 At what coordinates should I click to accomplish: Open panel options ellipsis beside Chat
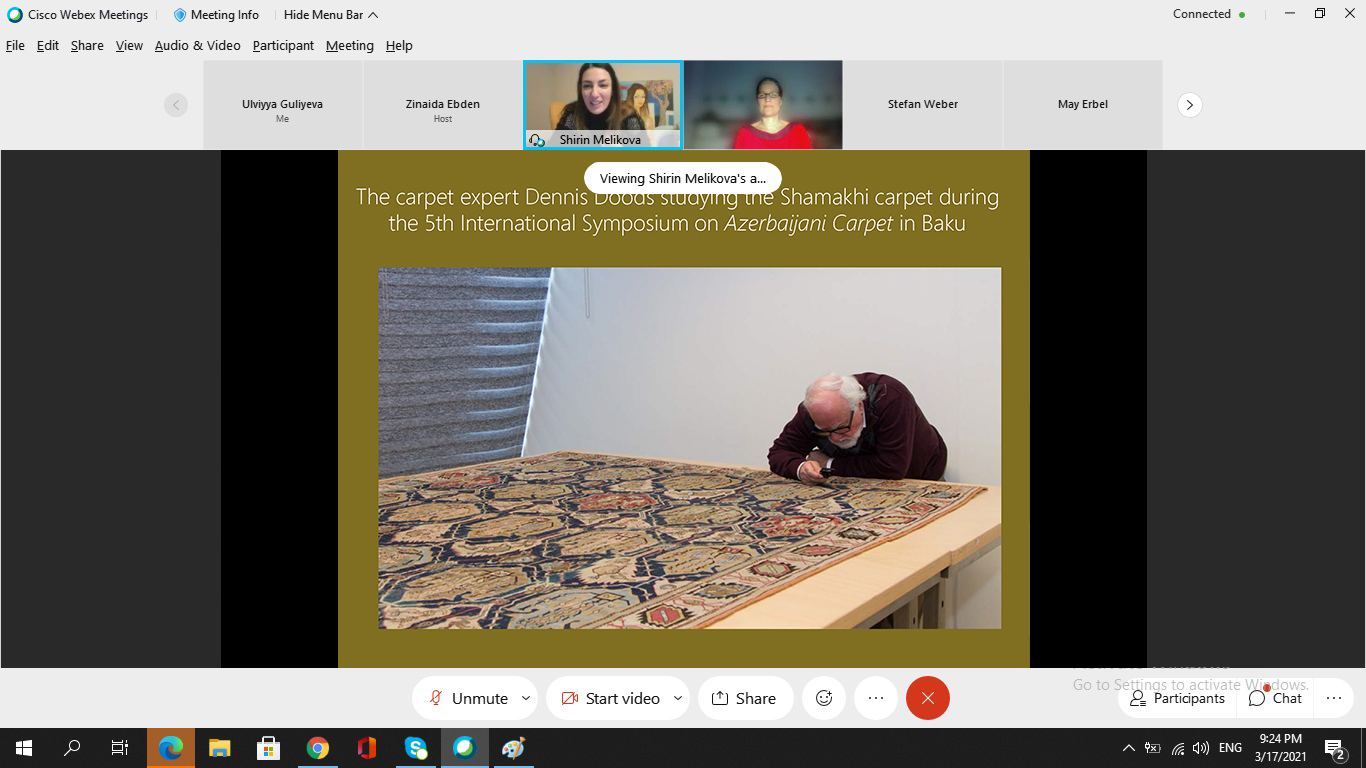1334,698
